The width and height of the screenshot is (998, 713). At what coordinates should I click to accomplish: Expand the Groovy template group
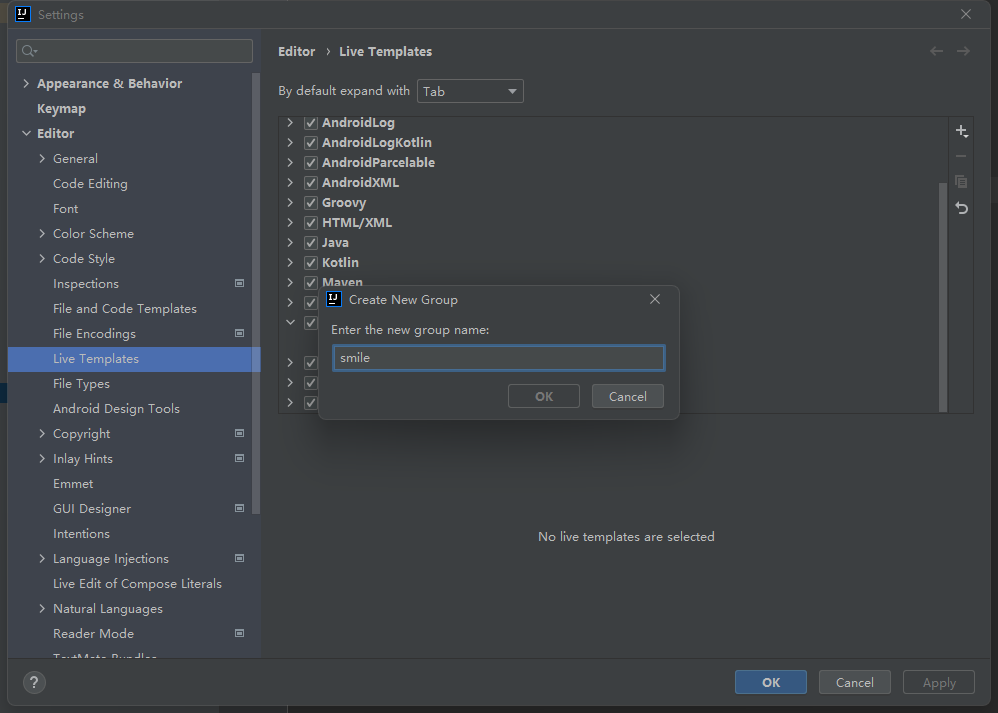[290, 202]
